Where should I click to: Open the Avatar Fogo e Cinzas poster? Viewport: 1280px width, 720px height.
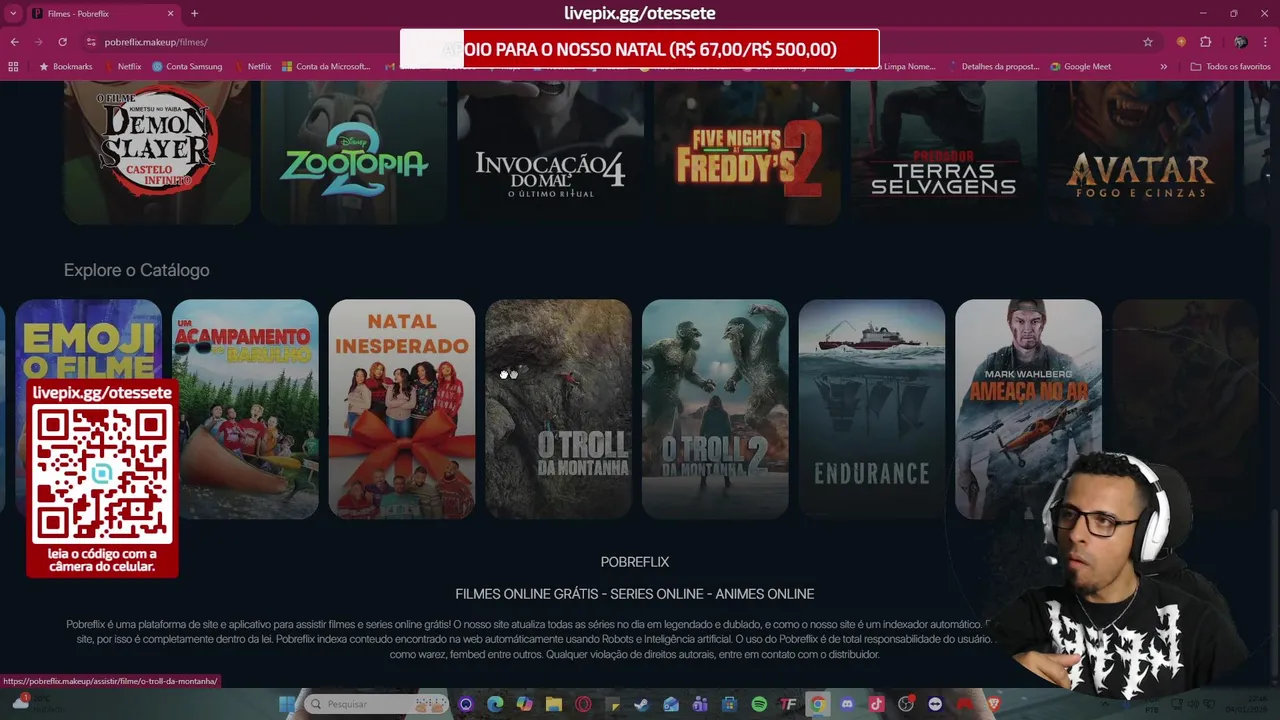pos(1140,153)
